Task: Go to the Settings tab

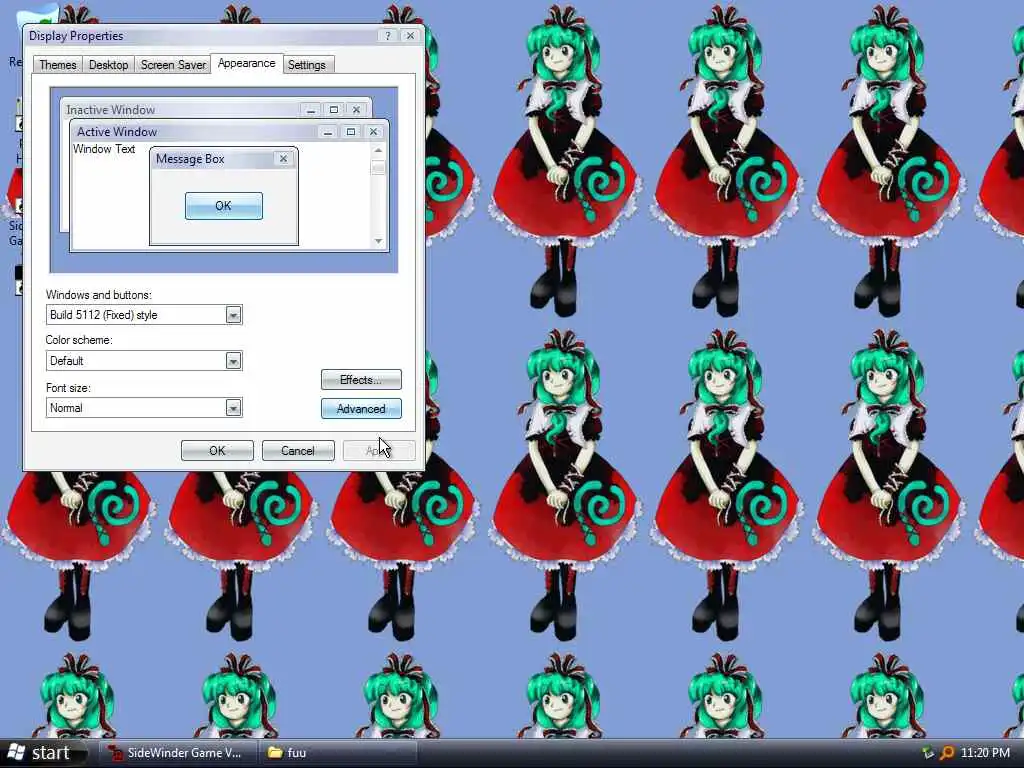Action: pos(306,65)
